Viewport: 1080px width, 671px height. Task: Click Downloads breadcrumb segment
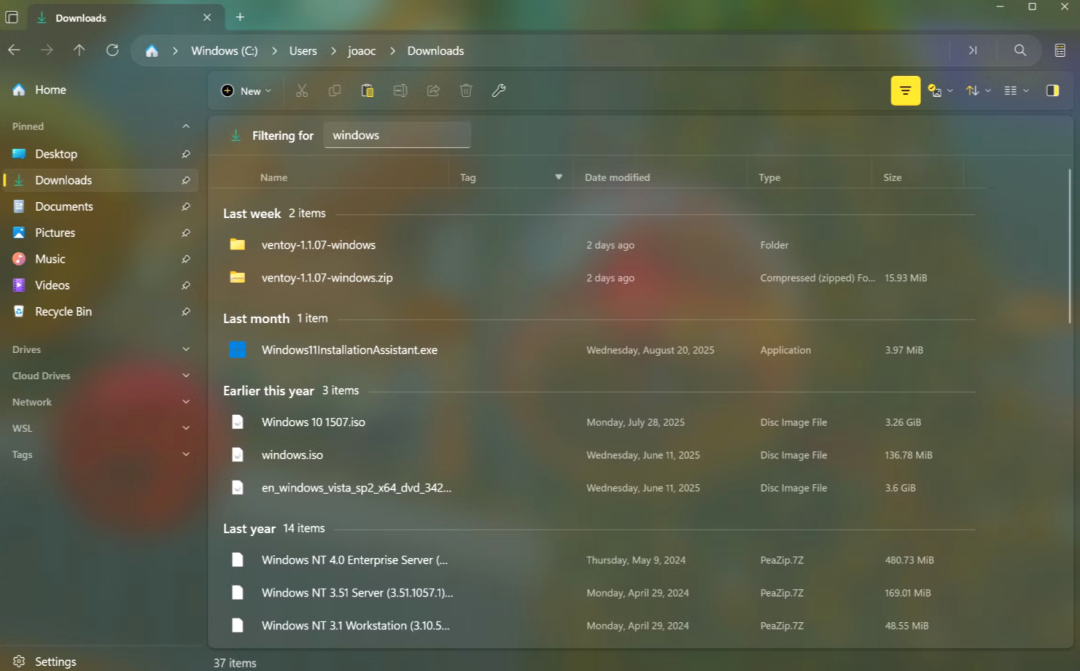(435, 51)
